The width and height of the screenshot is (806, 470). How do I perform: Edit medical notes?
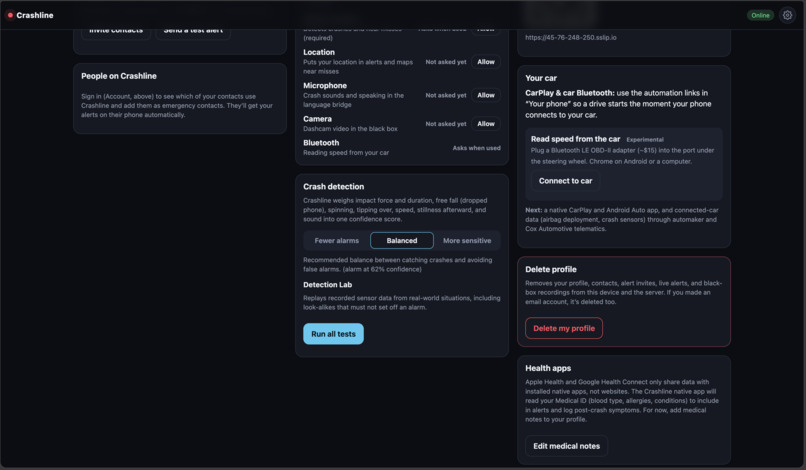pyautogui.click(x=566, y=446)
